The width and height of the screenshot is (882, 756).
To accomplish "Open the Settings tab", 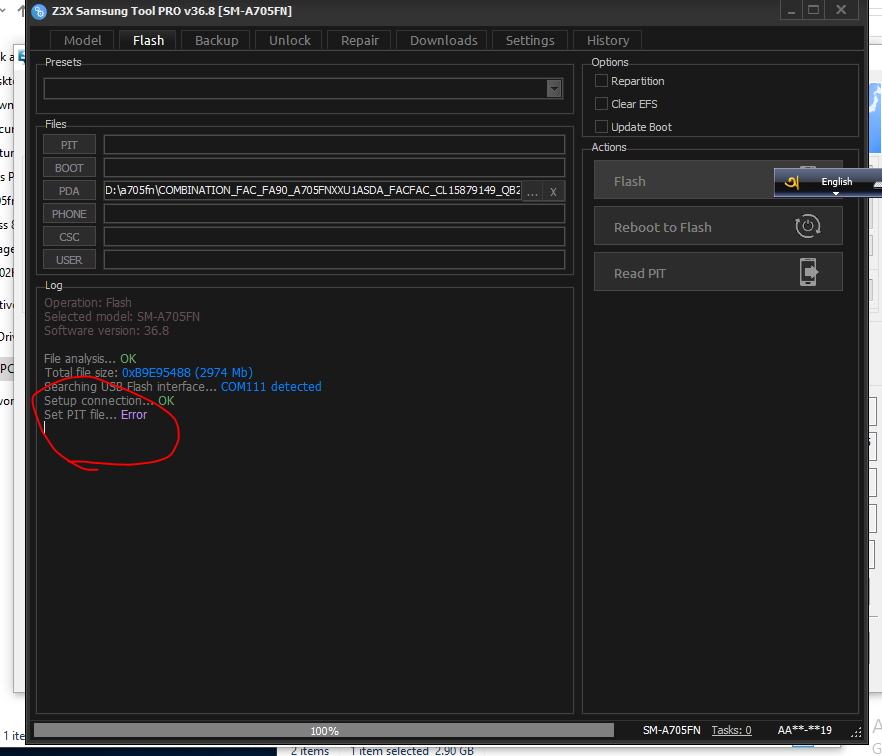I will click(530, 40).
